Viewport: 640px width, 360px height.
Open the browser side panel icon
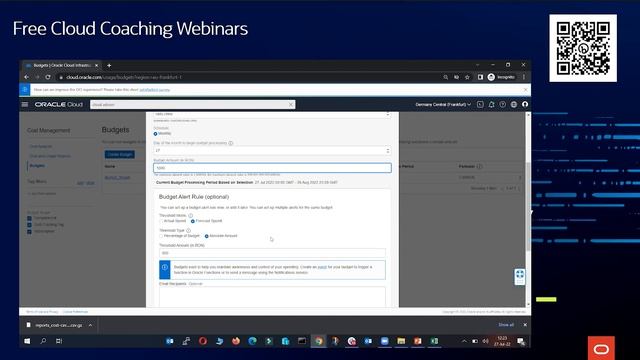tap(480, 77)
